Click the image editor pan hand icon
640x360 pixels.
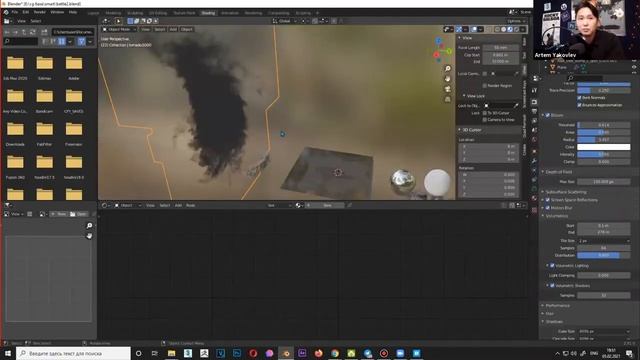[89, 236]
